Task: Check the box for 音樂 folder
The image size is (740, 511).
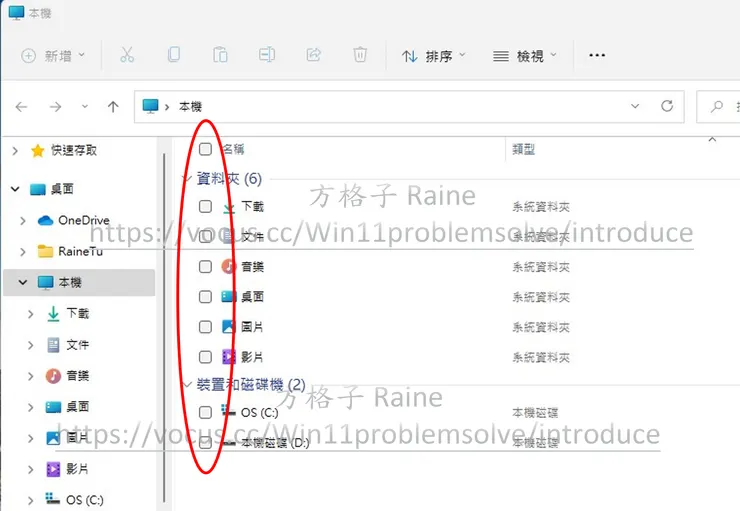Action: [205, 267]
